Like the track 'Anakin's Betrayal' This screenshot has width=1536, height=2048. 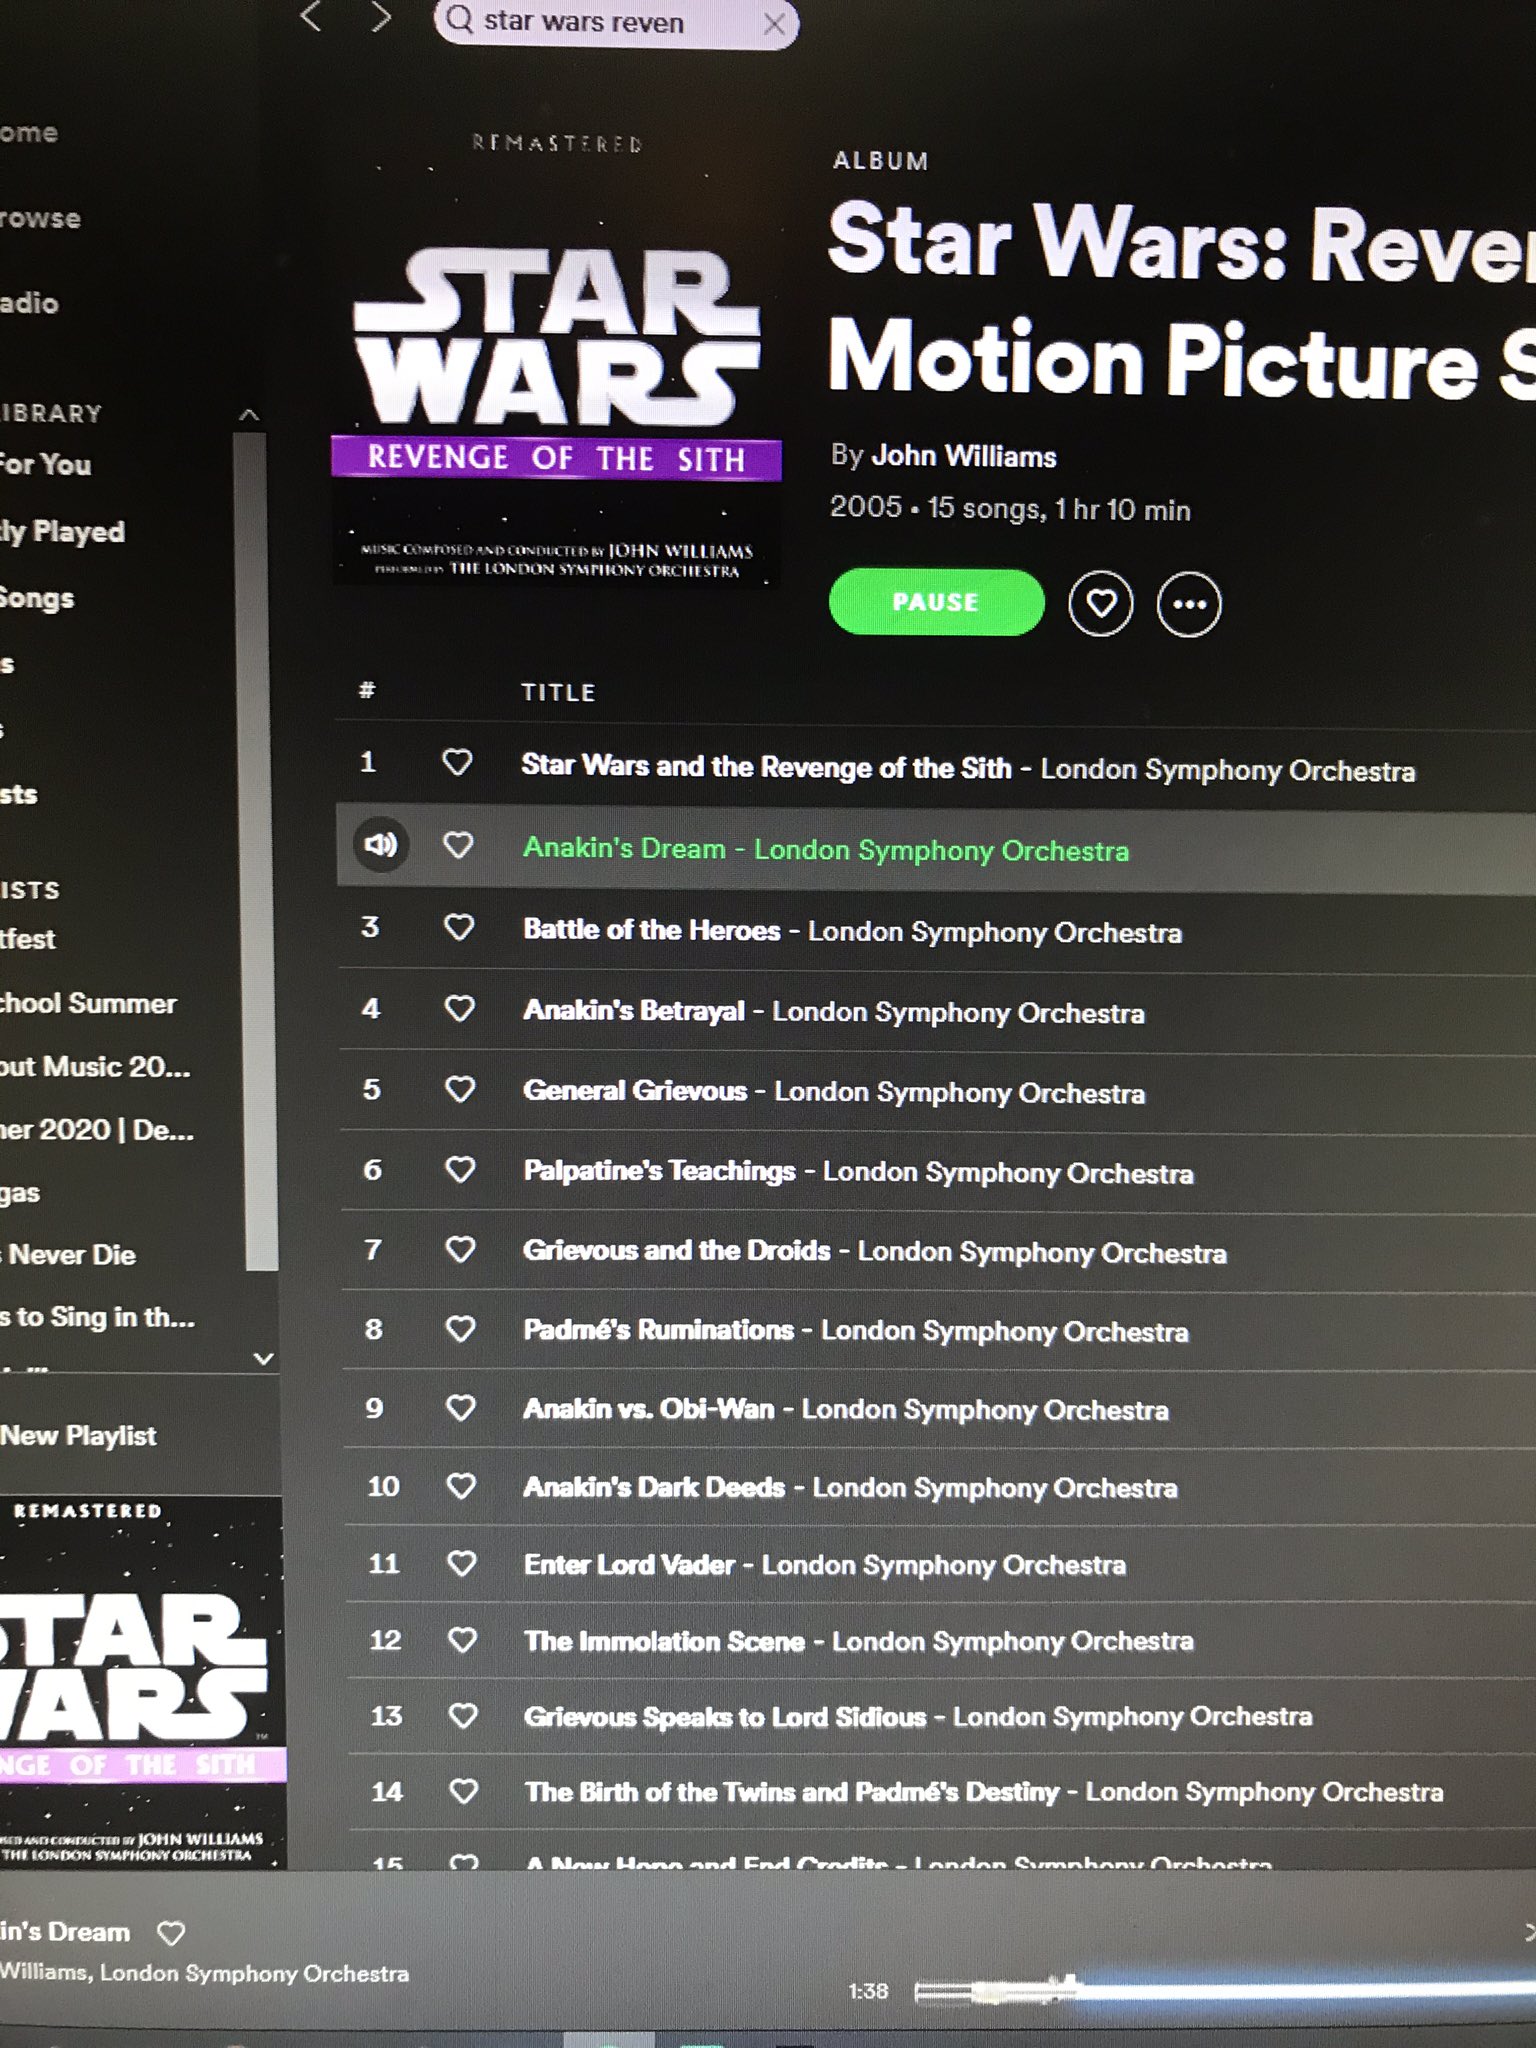(x=459, y=1009)
